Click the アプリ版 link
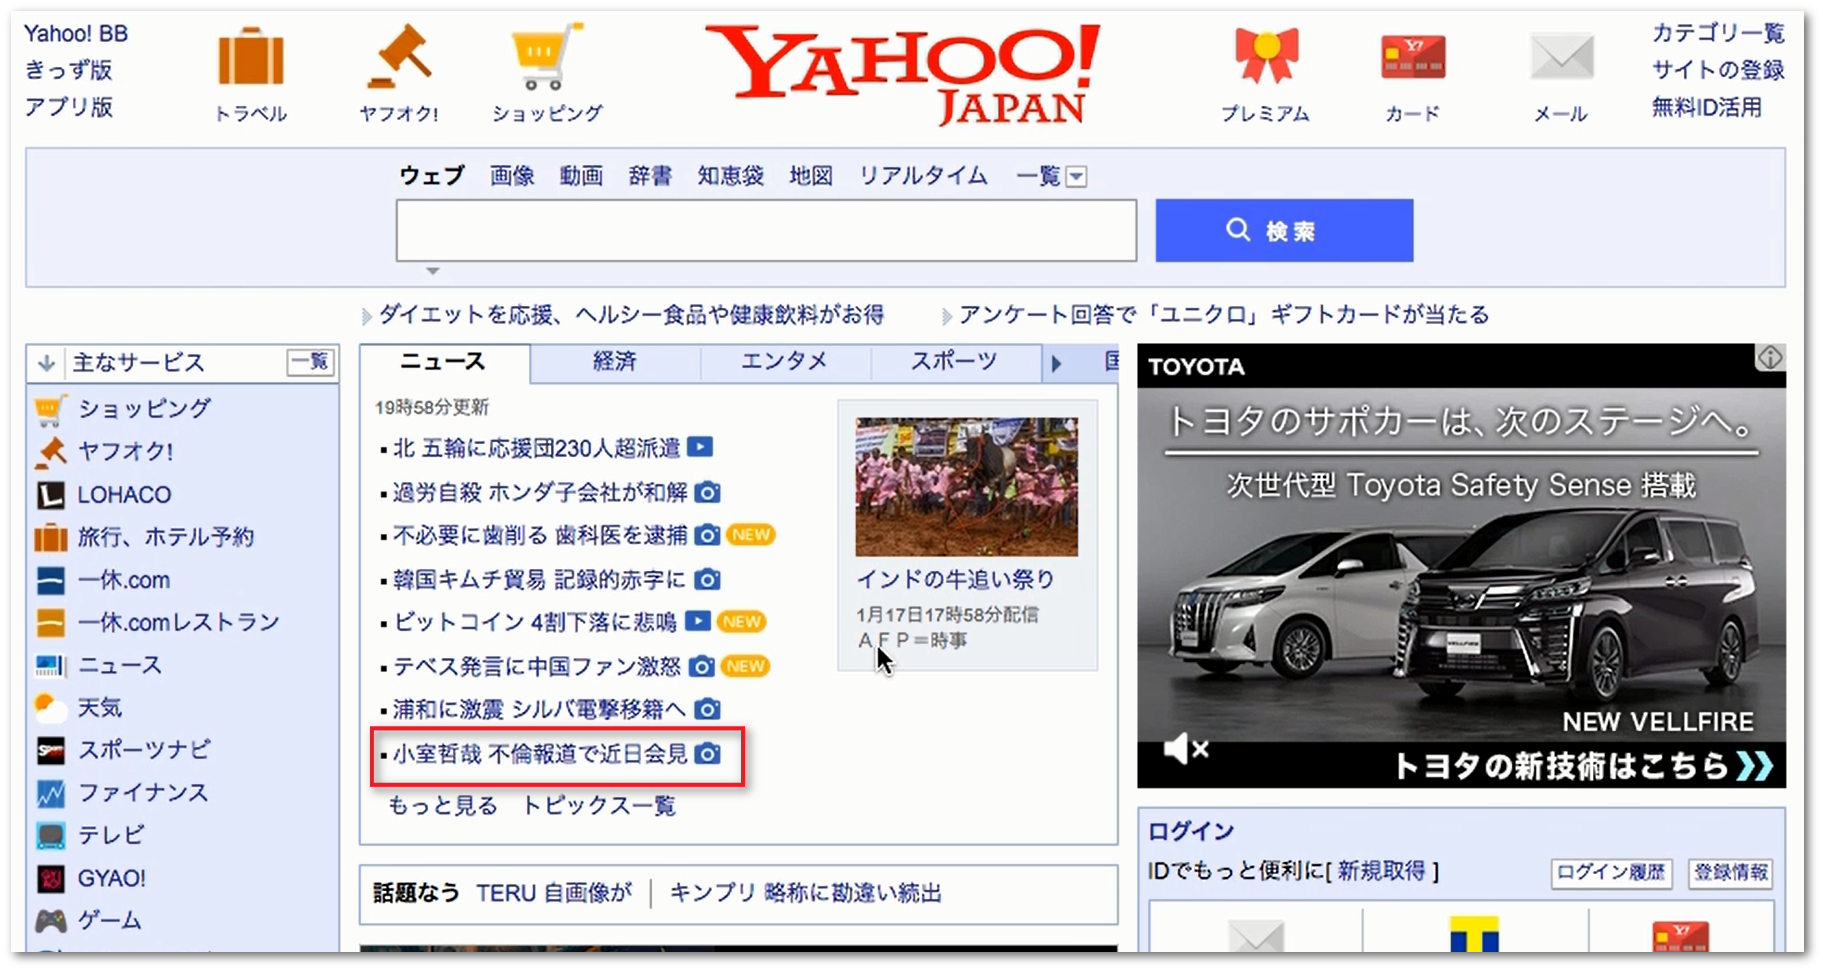 click(x=68, y=107)
